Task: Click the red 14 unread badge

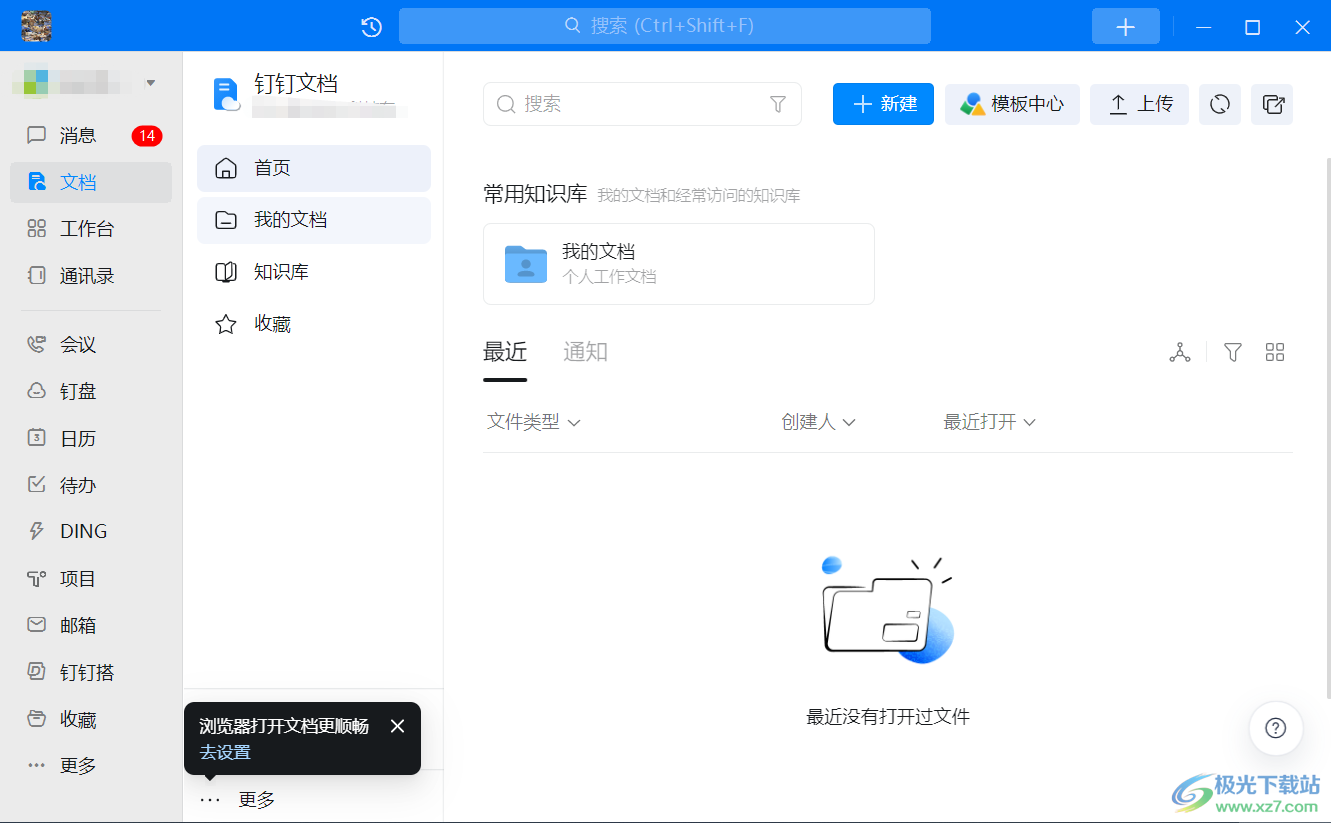Action: (x=147, y=136)
